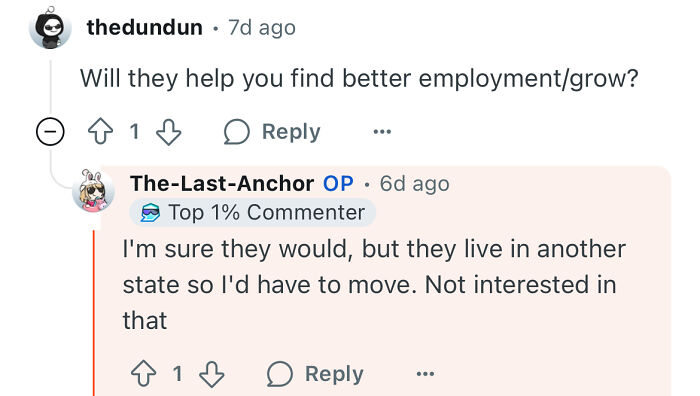
Task: Open The-Last-Anchor username link
Action: pos(222,183)
